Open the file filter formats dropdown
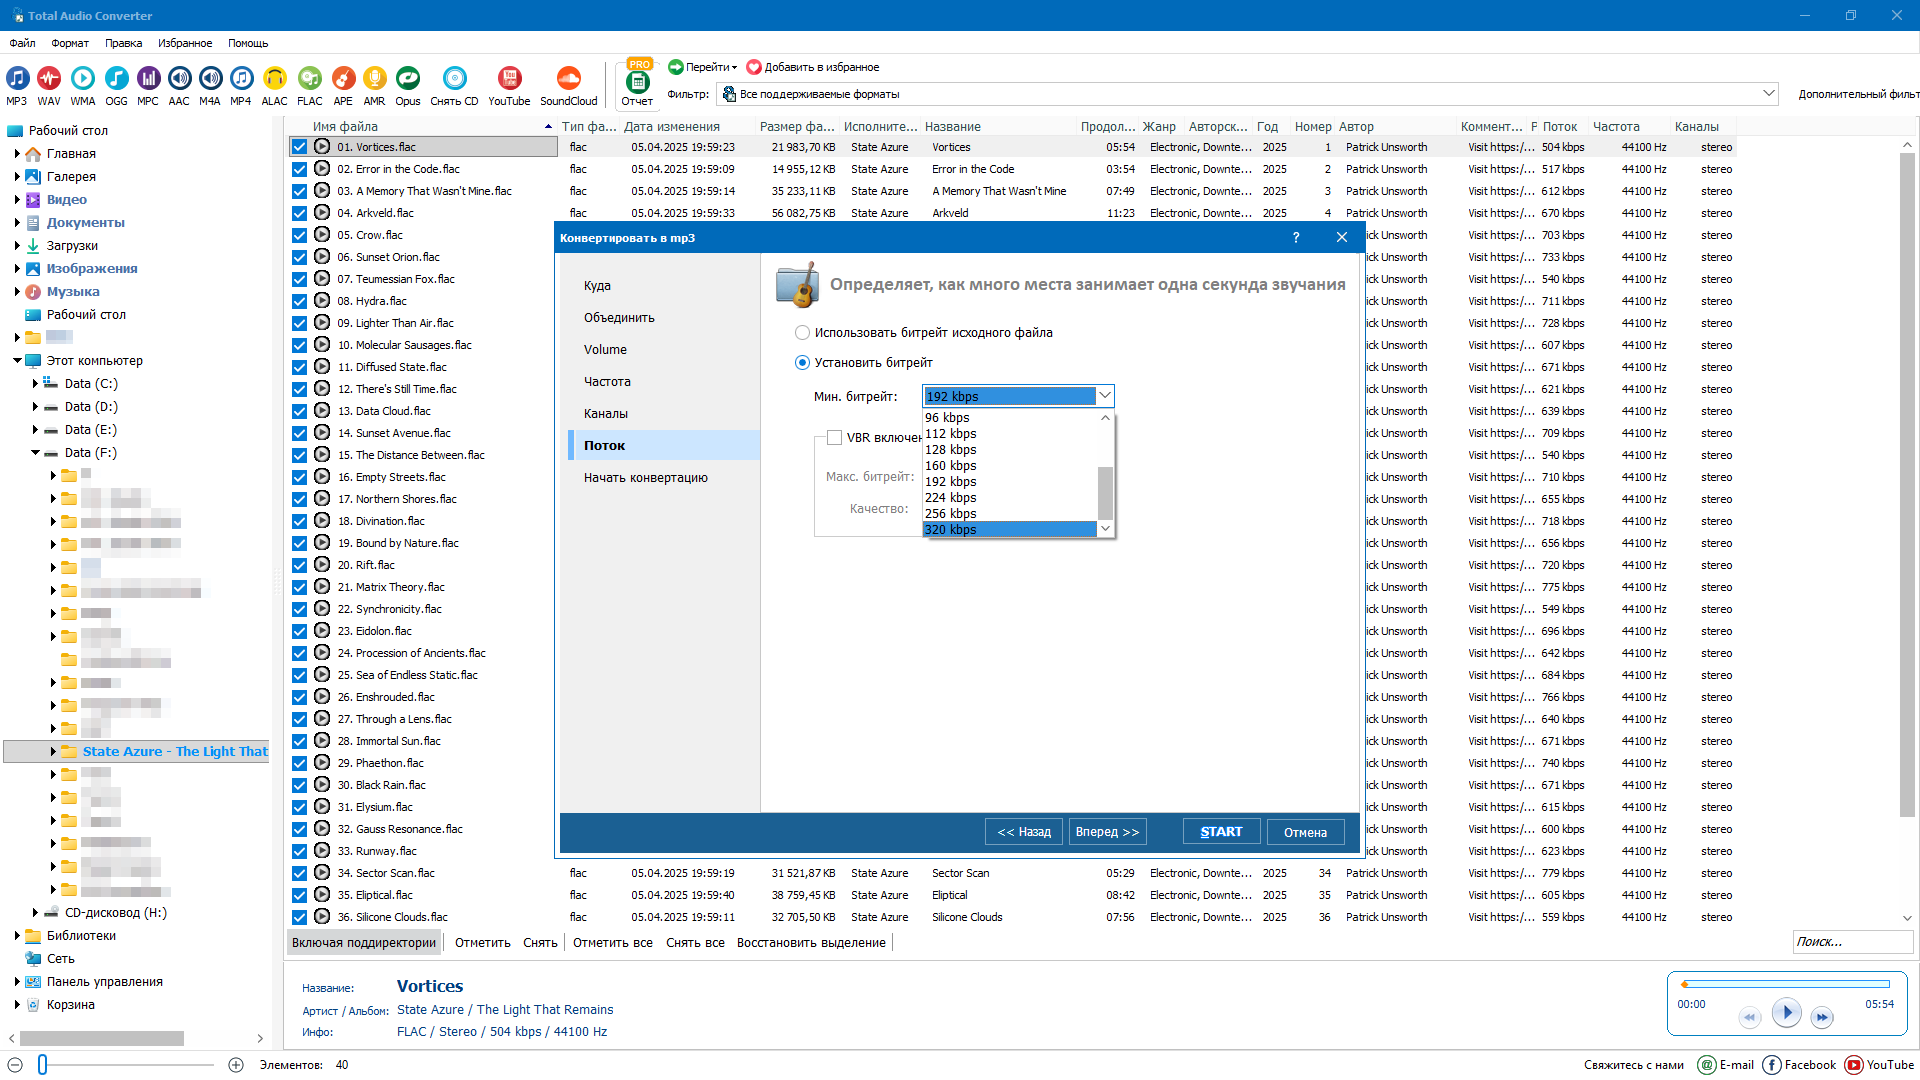 click(1768, 94)
